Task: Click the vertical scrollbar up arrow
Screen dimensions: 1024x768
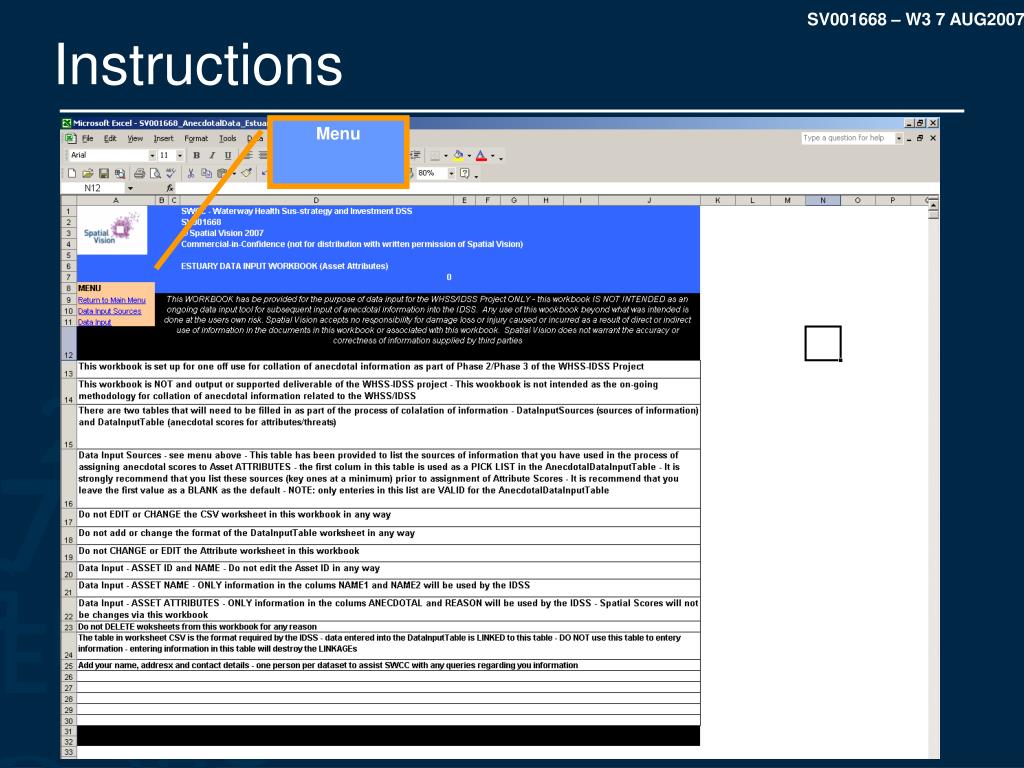Action: tap(934, 205)
